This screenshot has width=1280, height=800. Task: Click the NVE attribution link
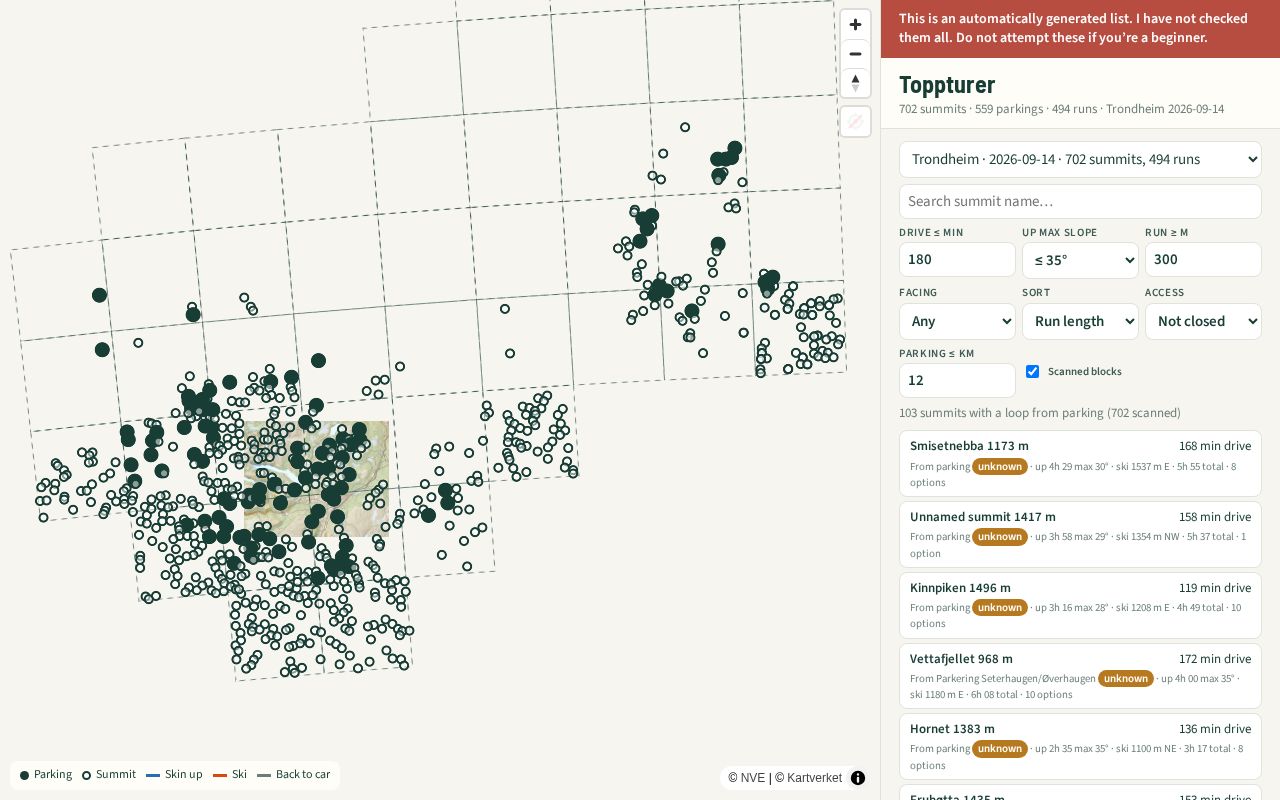746,778
